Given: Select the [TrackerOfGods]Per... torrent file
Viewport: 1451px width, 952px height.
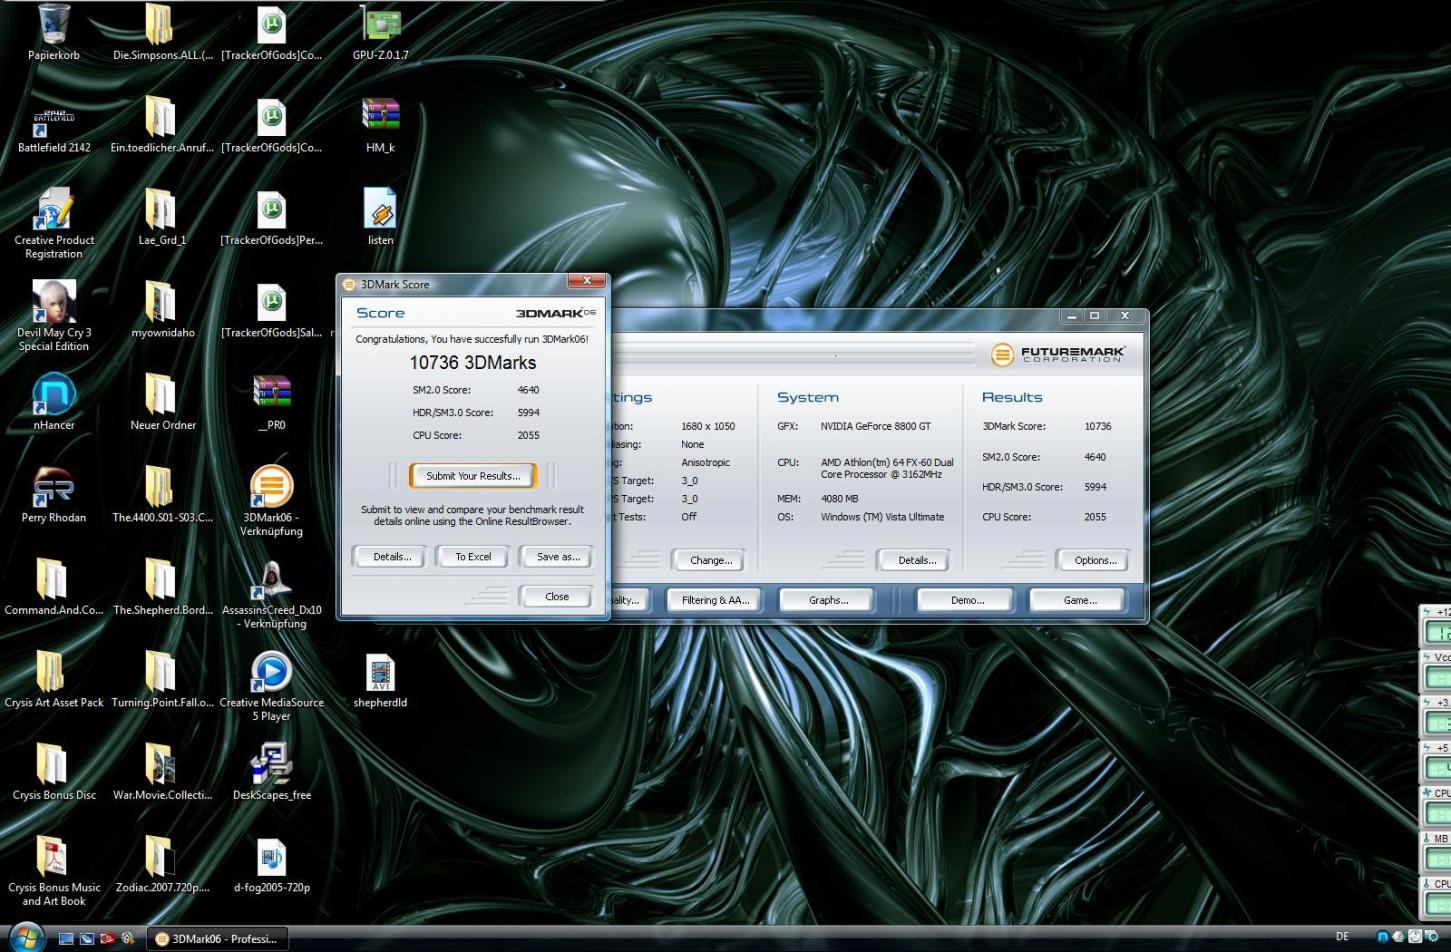Looking at the screenshot, I should 271,217.
